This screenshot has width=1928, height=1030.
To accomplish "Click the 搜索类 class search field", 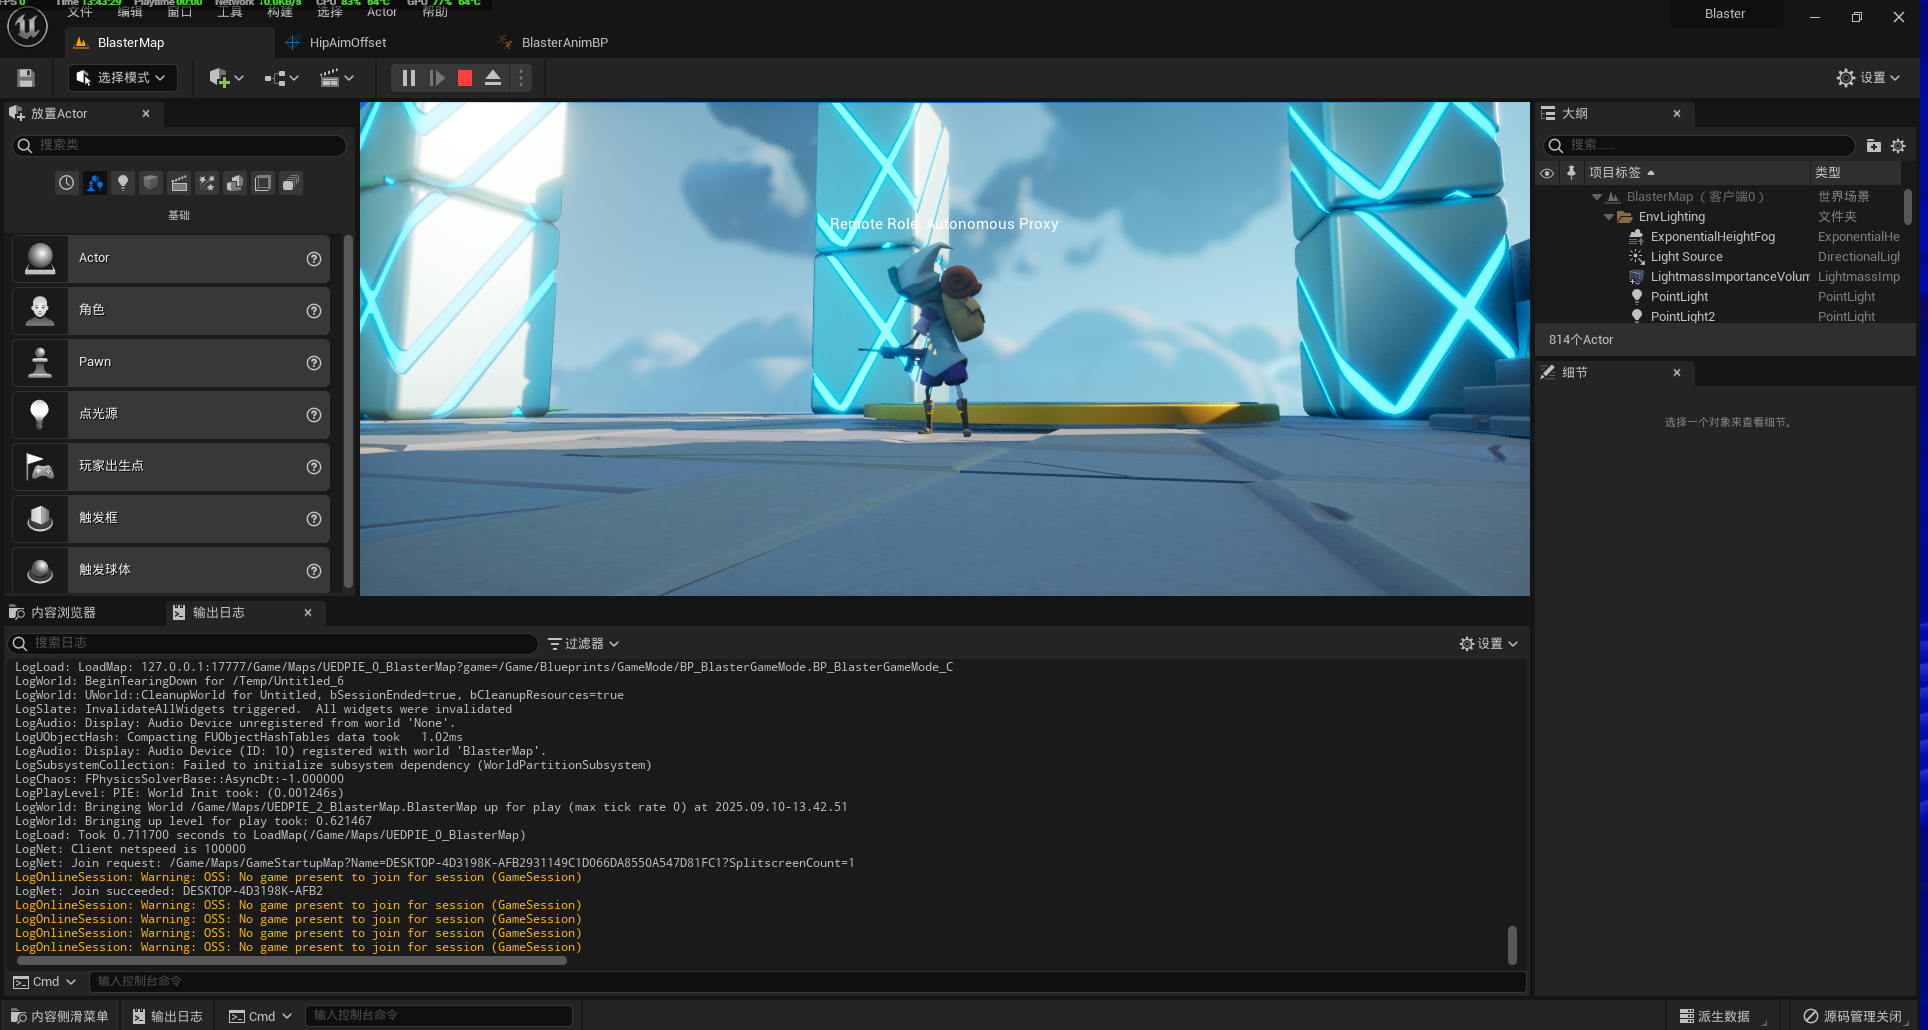I will click(180, 146).
